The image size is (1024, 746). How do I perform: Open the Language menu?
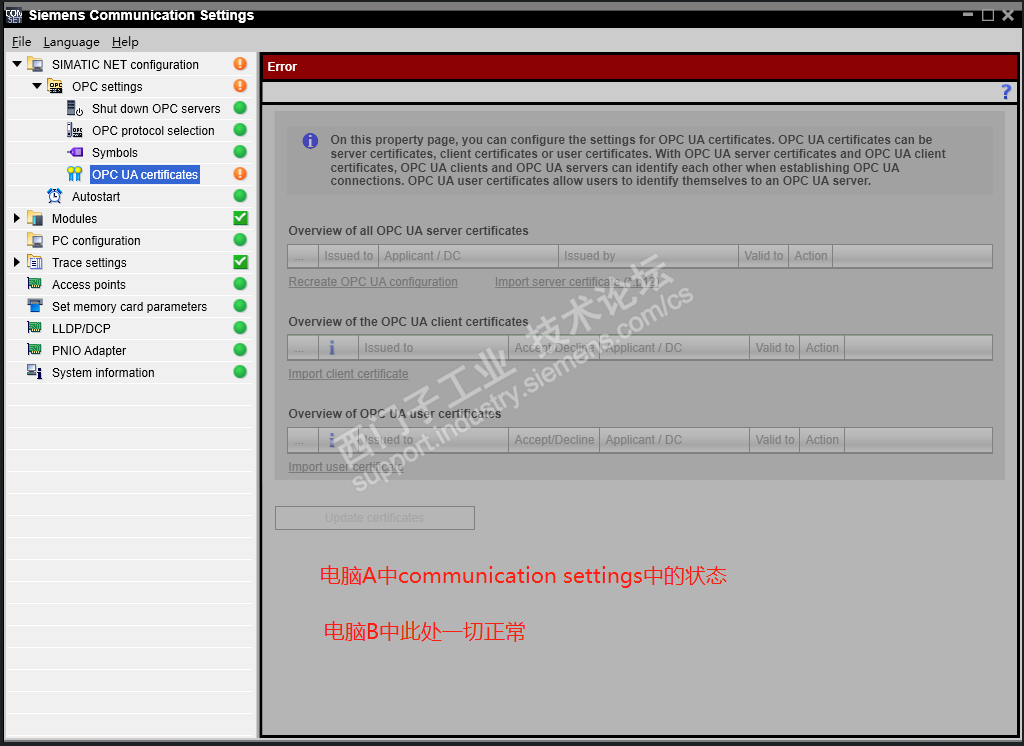(x=72, y=42)
